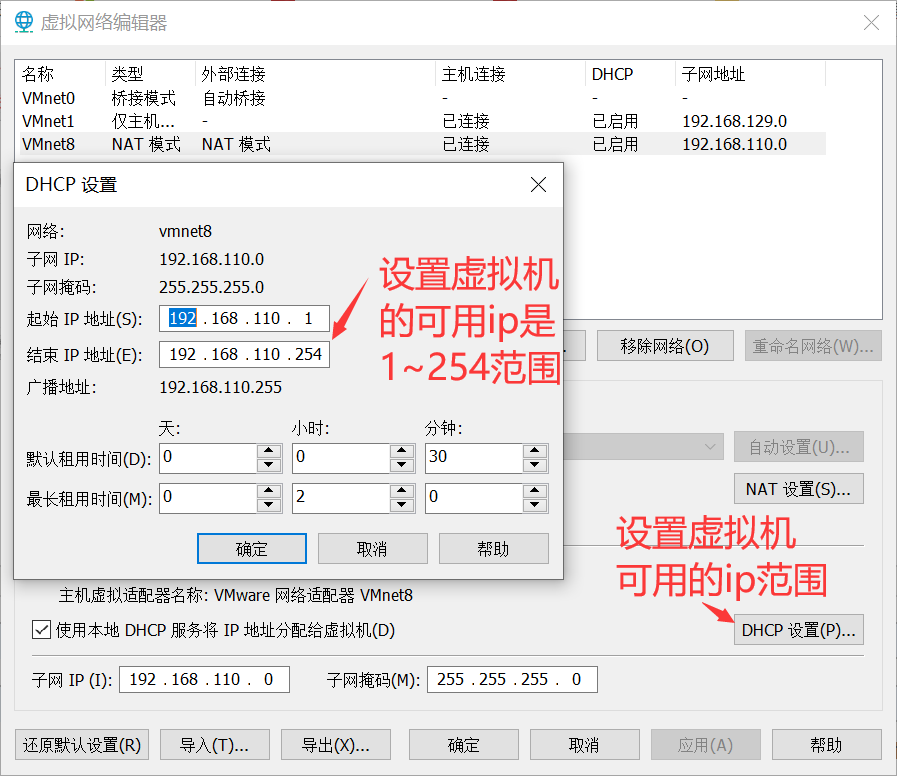The height and width of the screenshot is (776, 897).
Task: Select the VMnet1 row in network list
Action: [x=423, y=121]
